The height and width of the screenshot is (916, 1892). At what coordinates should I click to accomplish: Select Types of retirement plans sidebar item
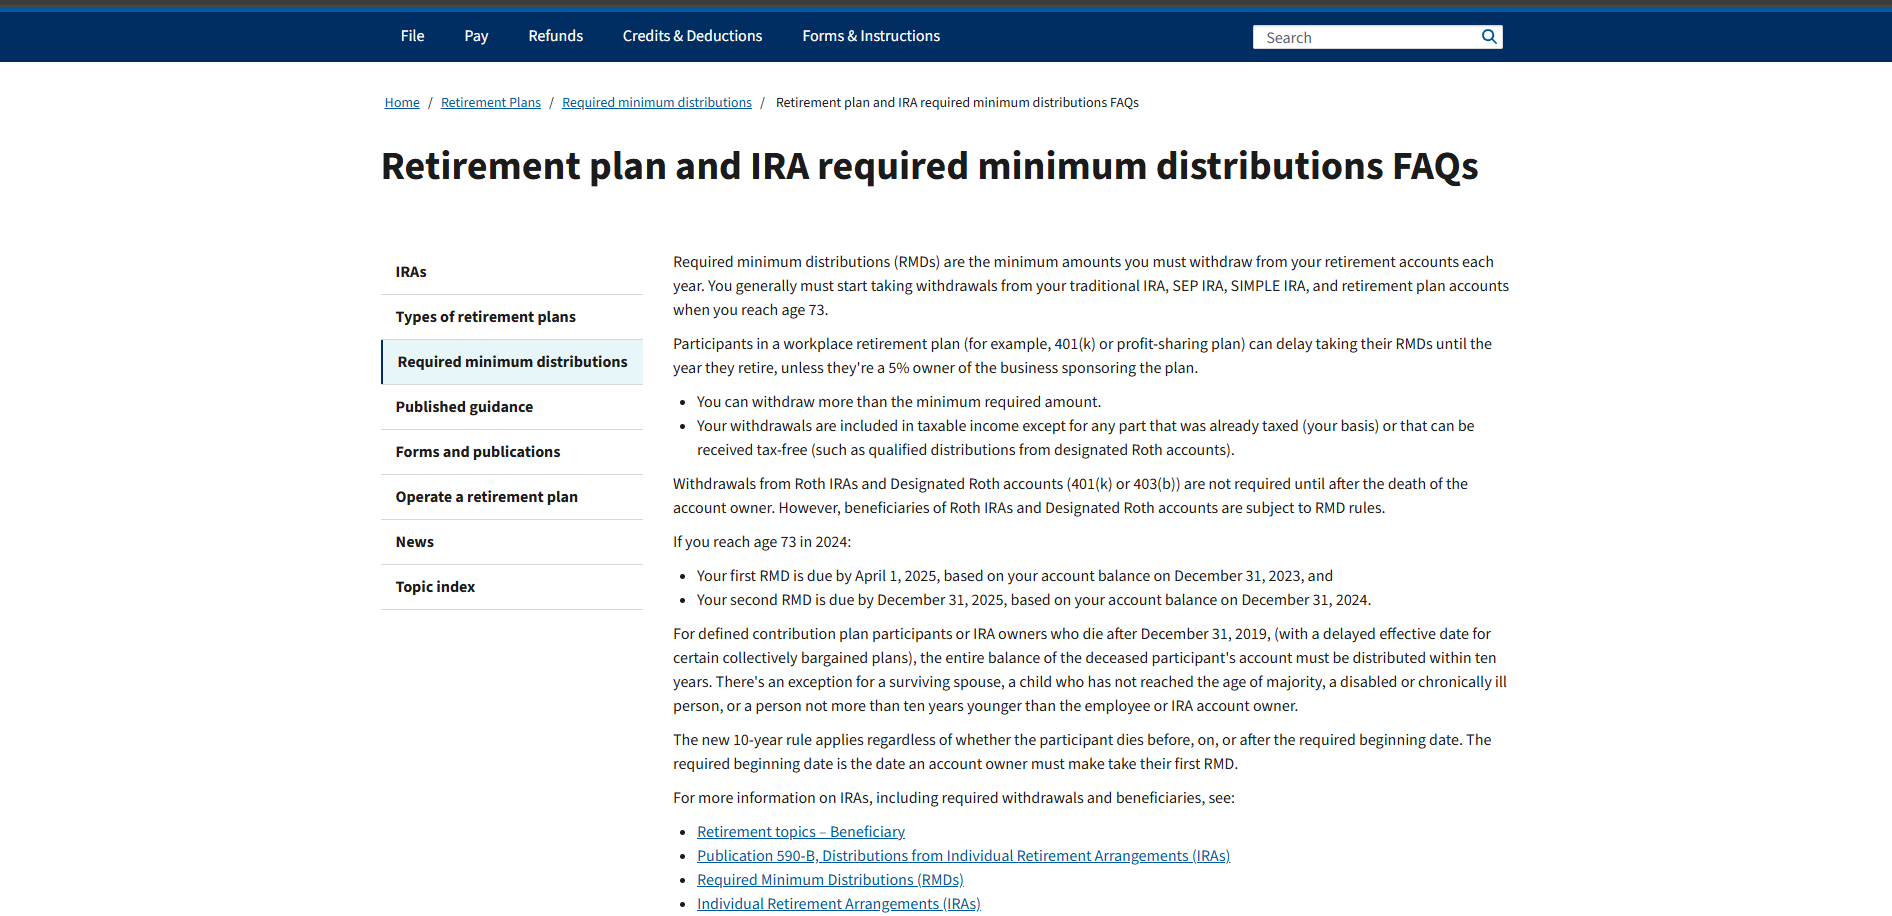pyautogui.click(x=485, y=317)
